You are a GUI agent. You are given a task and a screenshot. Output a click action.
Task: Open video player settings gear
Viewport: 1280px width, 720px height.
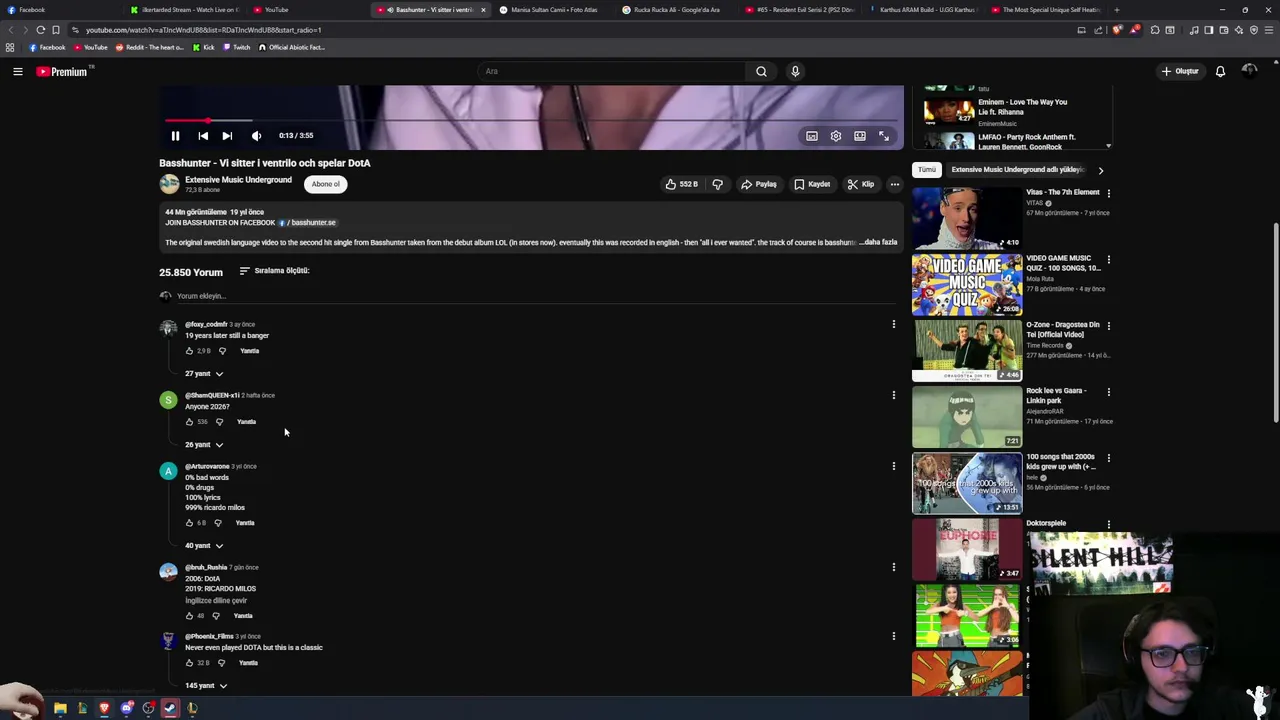coord(836,136)
